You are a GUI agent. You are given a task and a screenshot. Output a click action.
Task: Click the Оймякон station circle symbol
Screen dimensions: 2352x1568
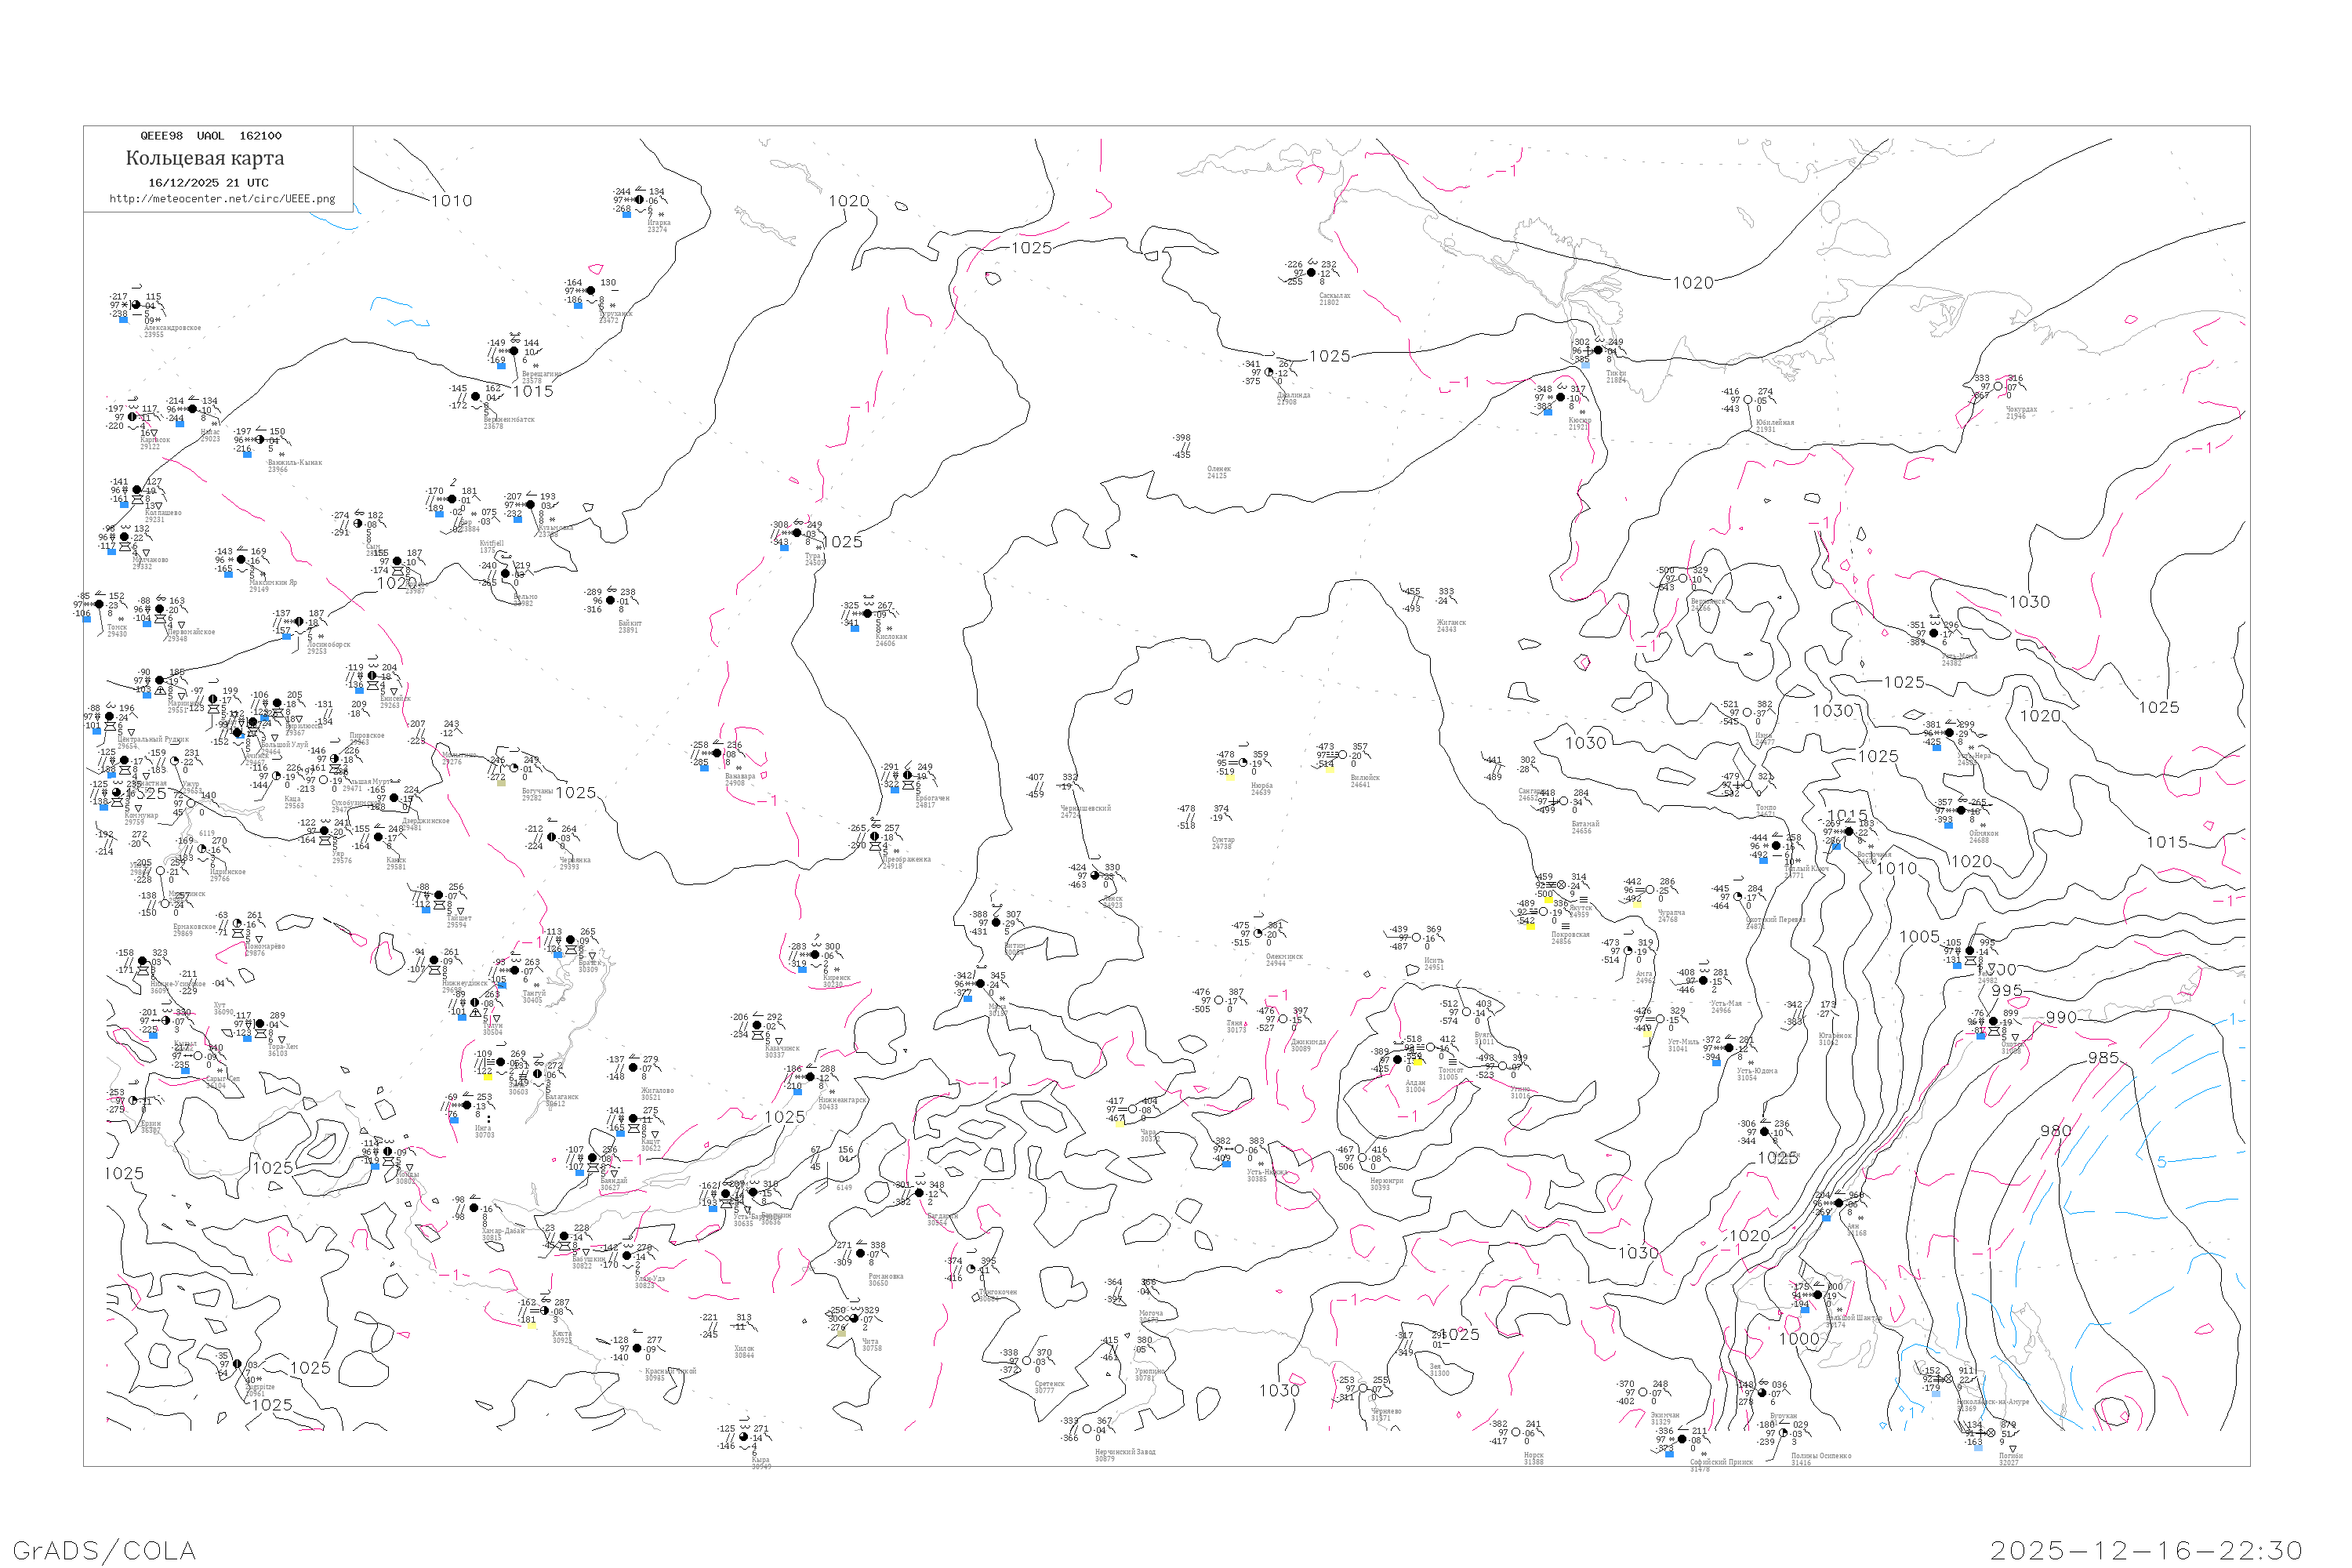1961,811
